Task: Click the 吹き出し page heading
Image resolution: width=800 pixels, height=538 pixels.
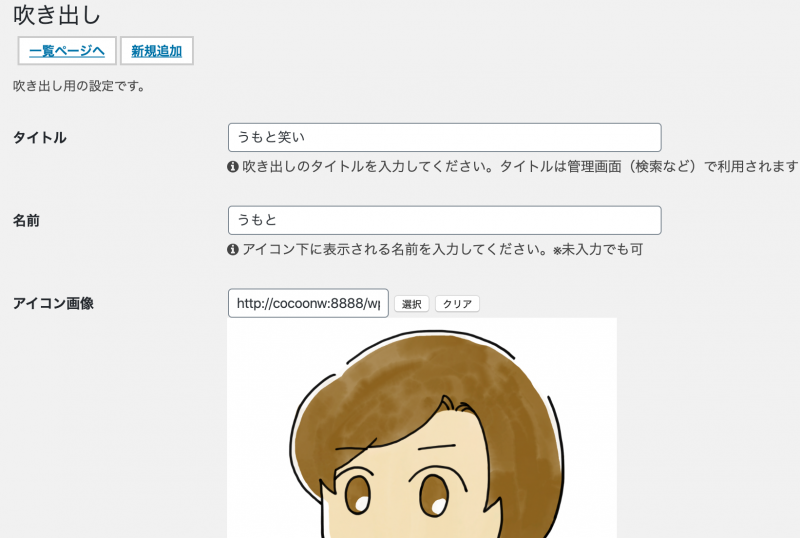Action: pos(57,15)
